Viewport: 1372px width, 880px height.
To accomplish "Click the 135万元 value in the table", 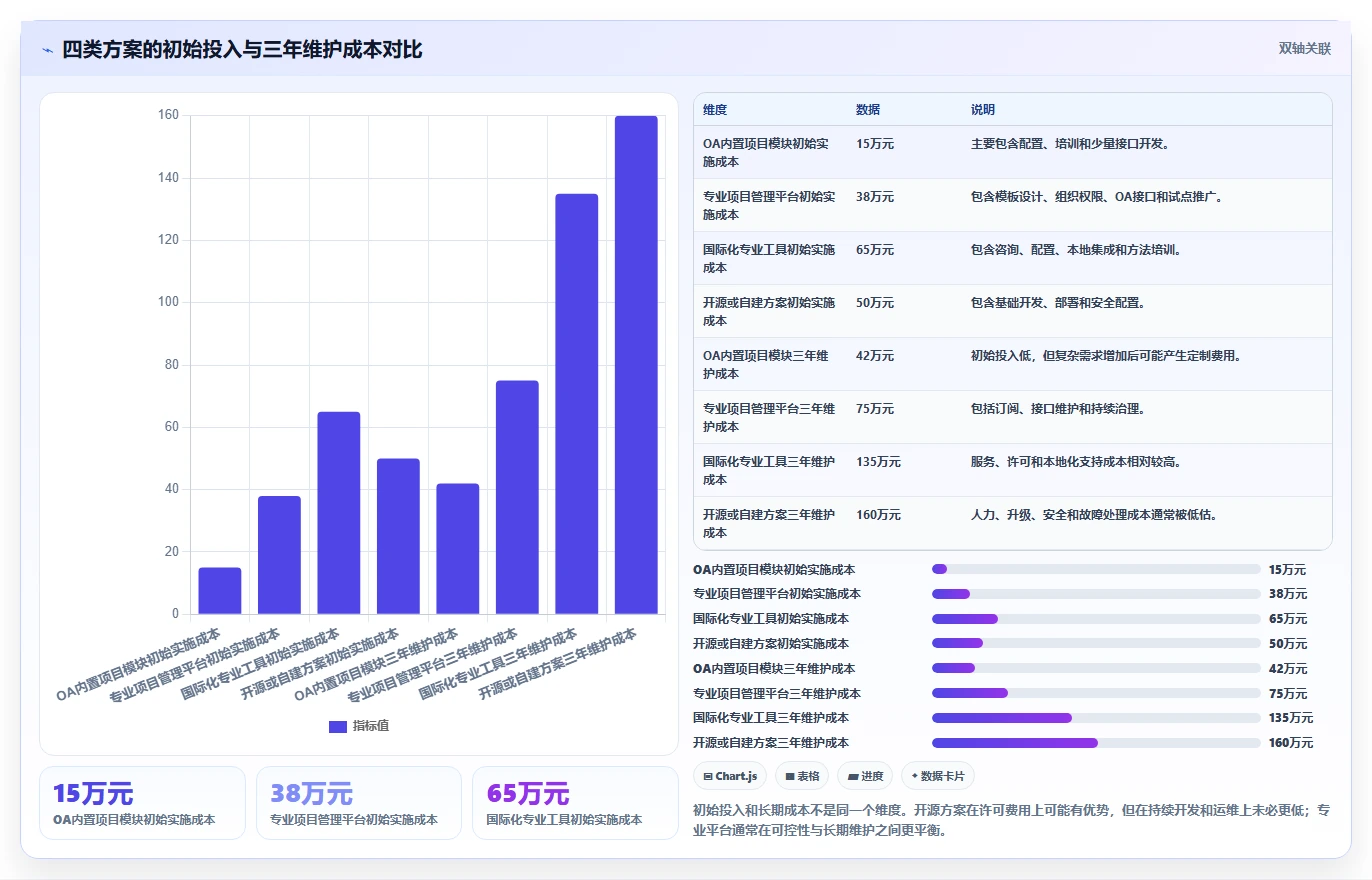I will (x=878, y=462).
